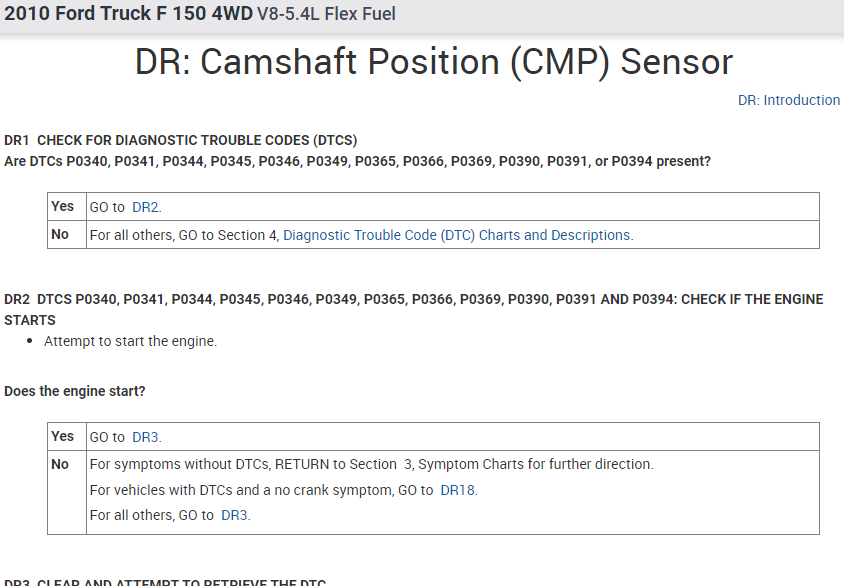Click the DR1 Check for Diagnostic Trouble Codes heading
Viewport: 844px width, 586px height.
coord(181,140)
